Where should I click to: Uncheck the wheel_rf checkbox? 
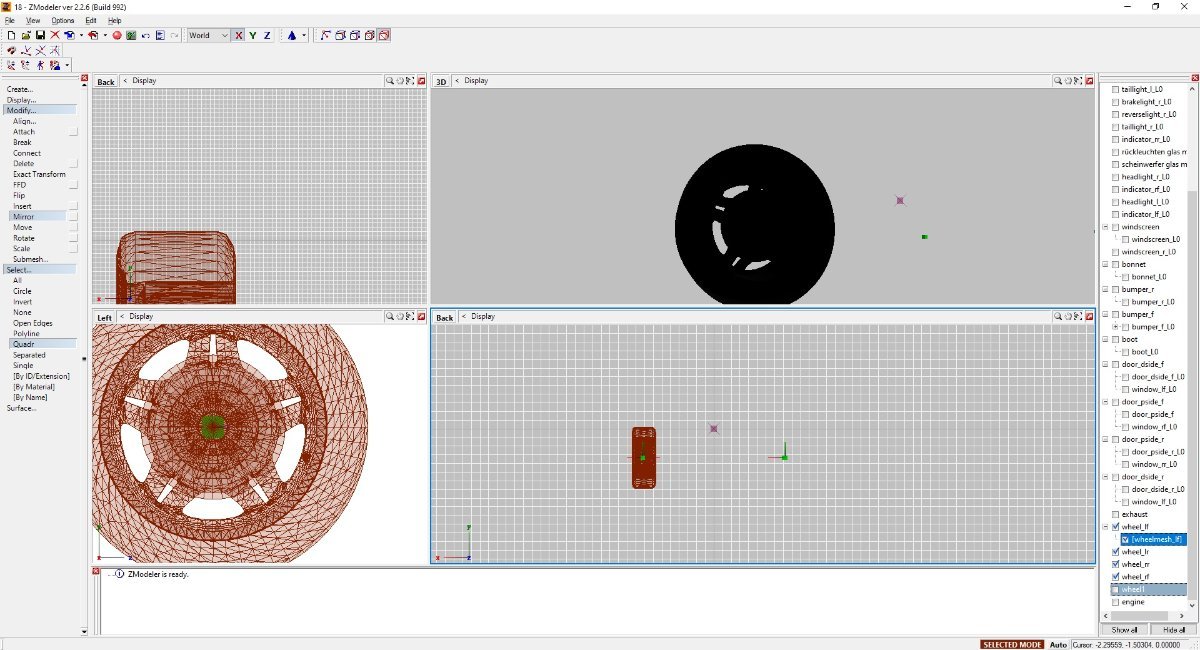click(1115, 576)
